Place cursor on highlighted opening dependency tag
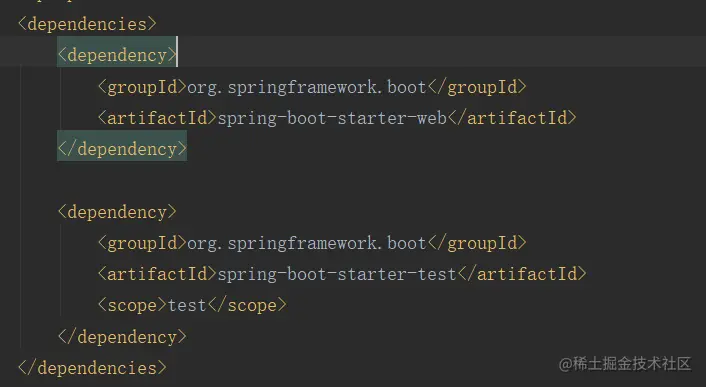Viewport: 706px width, 387px height. coord(117,55)
